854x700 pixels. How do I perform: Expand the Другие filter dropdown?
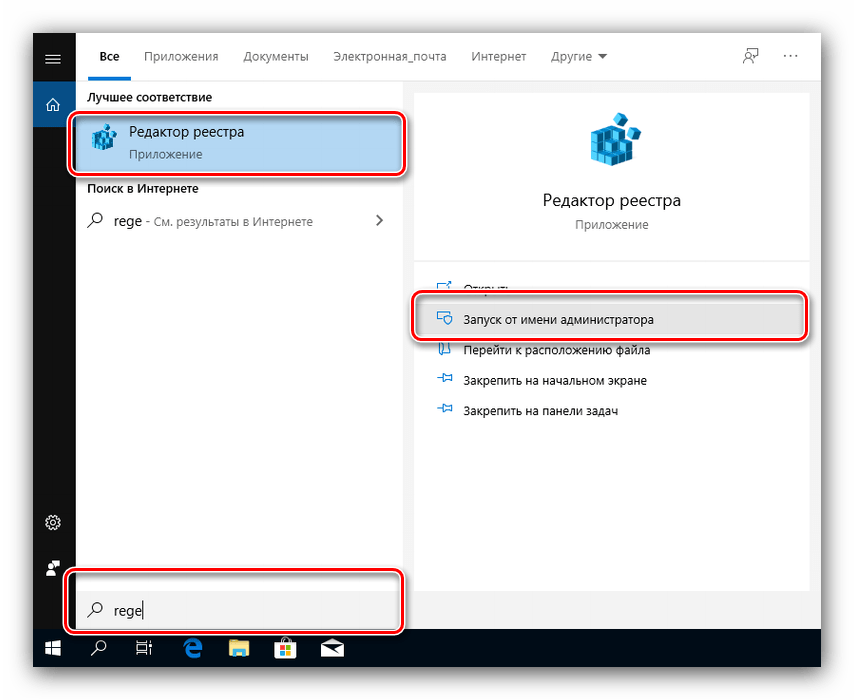[x=578, y=57]
